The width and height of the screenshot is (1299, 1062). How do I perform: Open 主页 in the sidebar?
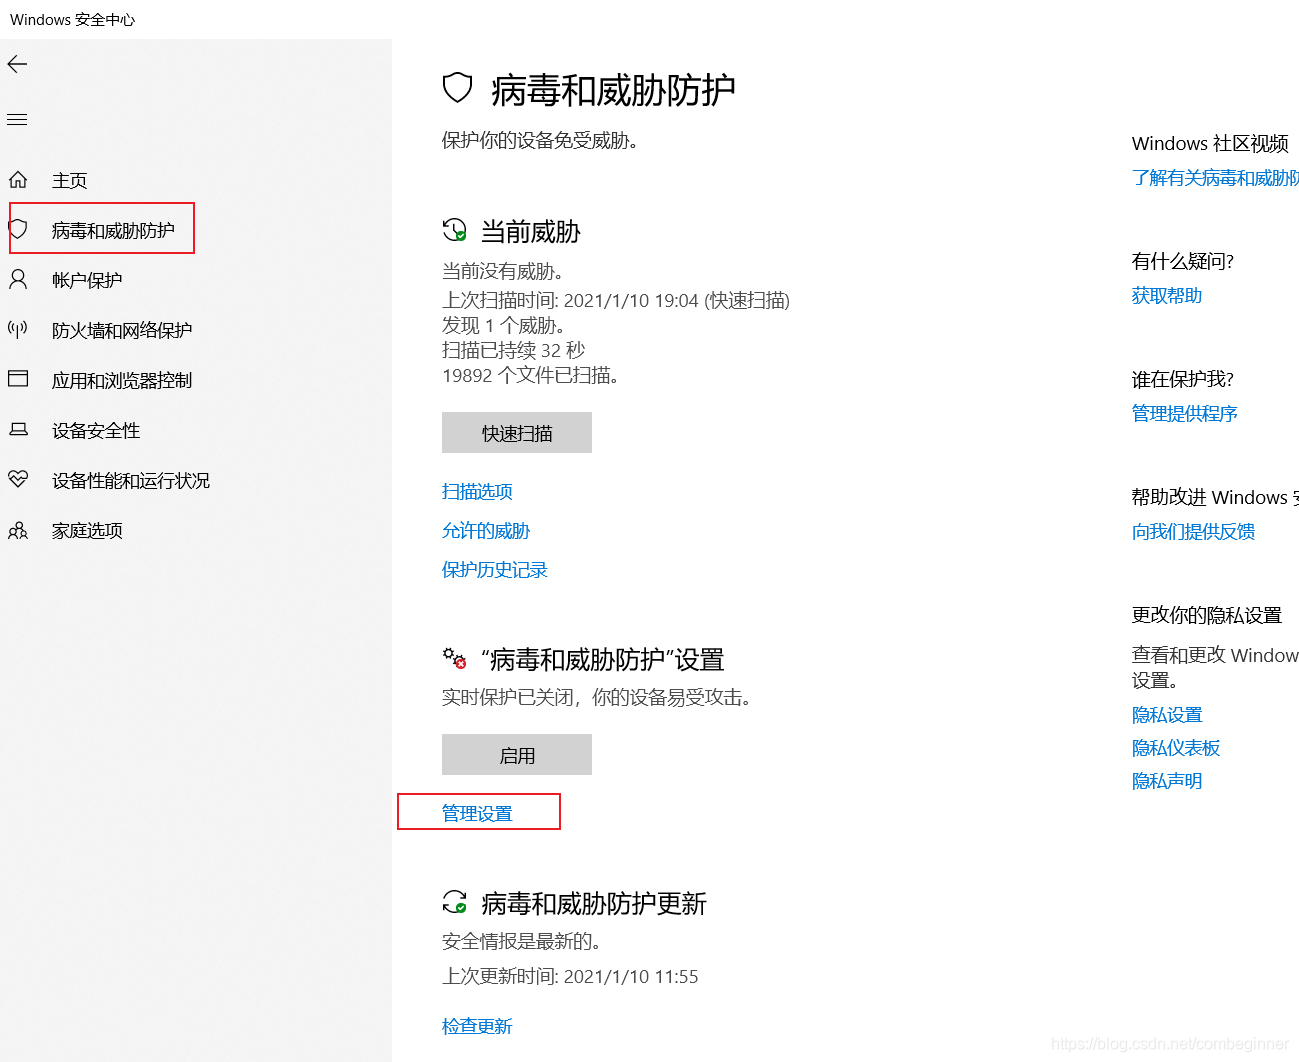click(70, 180)
